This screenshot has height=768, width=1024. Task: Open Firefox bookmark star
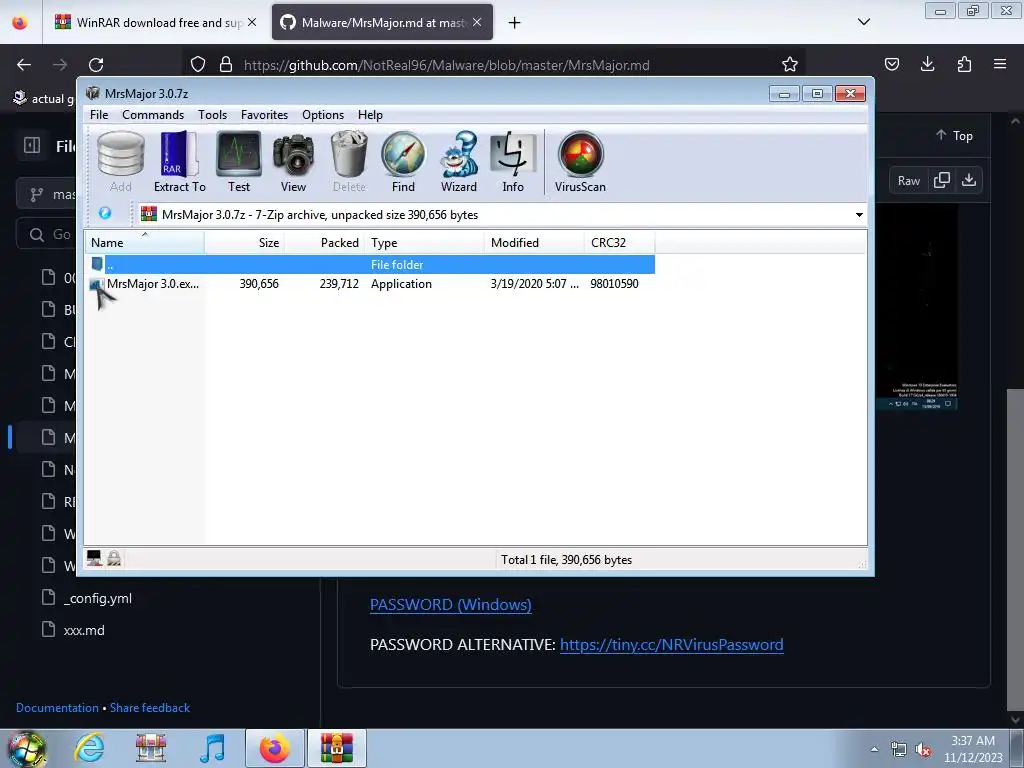790,64
